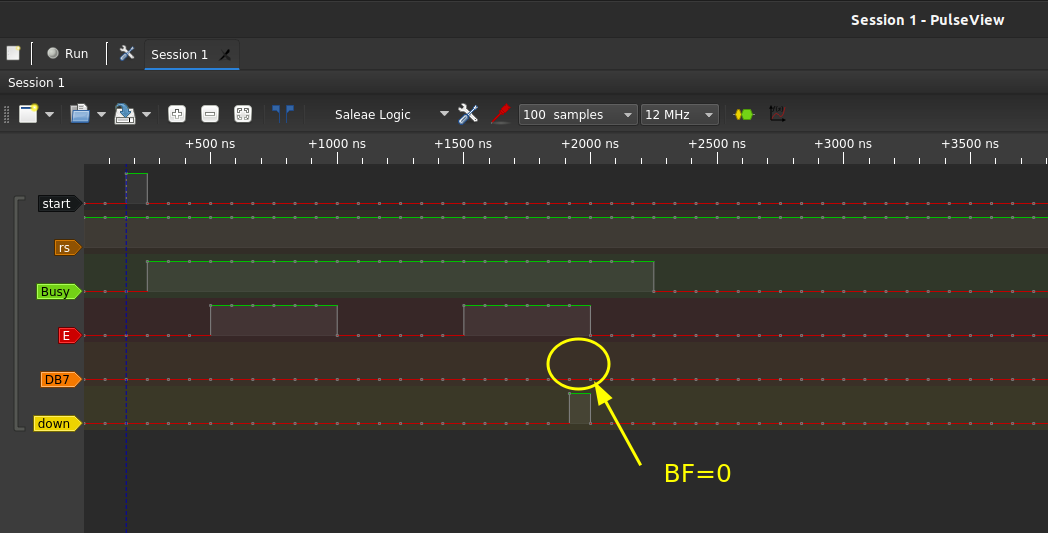
Task: Select the Busy channel label
Action: click(59, 292)
